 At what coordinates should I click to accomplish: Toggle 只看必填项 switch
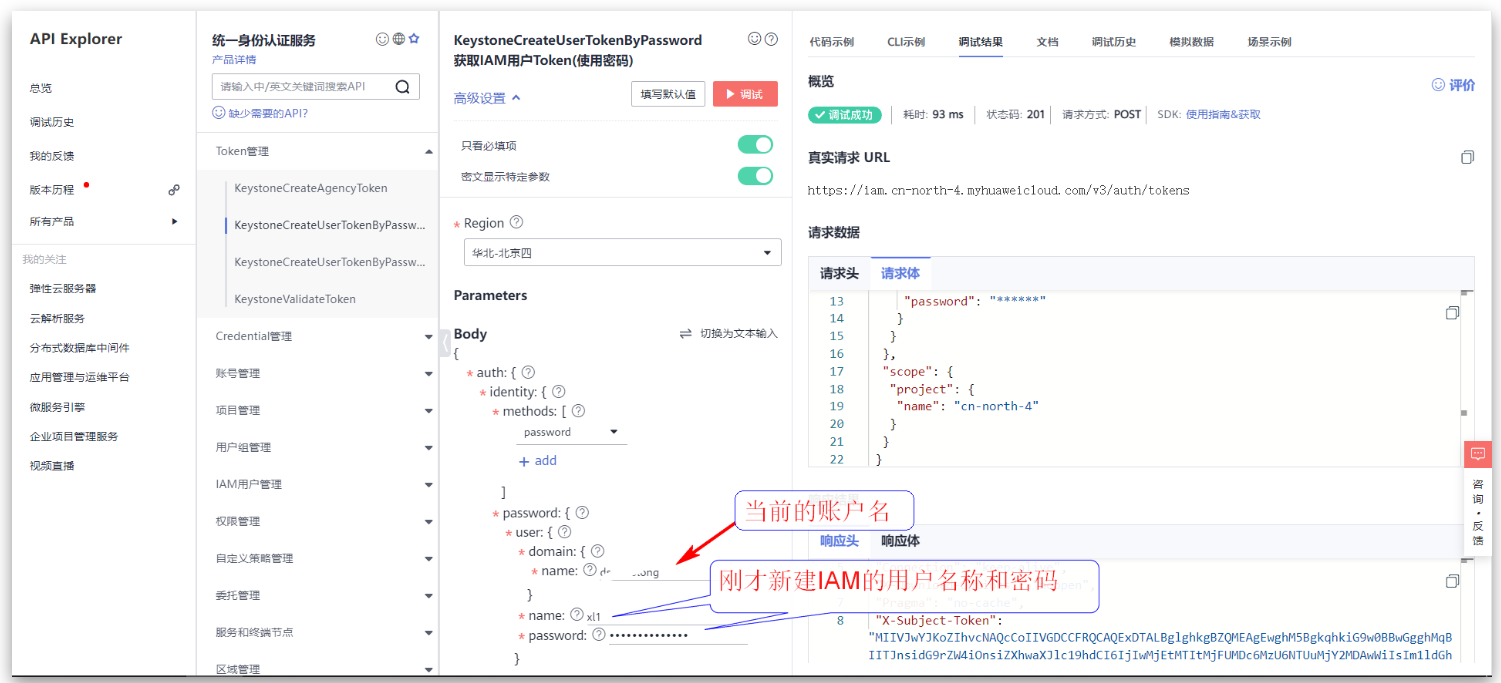[755, 145]
